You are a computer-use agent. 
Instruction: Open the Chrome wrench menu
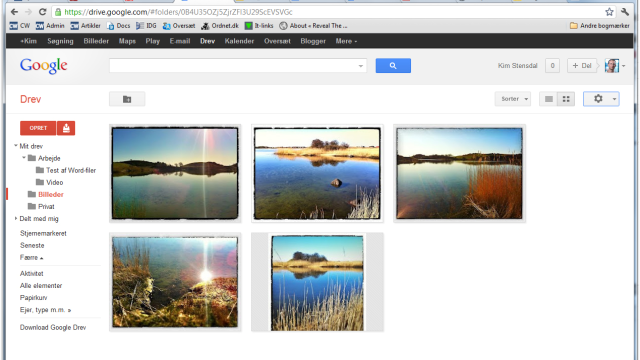click(625, 12)
